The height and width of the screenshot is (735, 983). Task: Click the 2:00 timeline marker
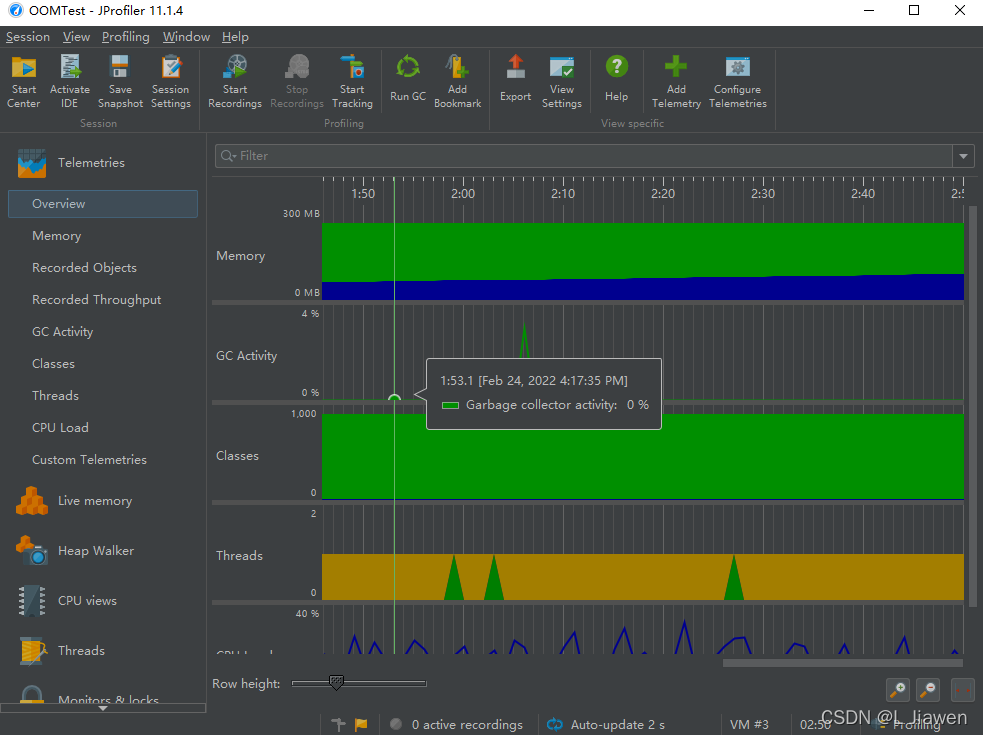pos(463,194)
